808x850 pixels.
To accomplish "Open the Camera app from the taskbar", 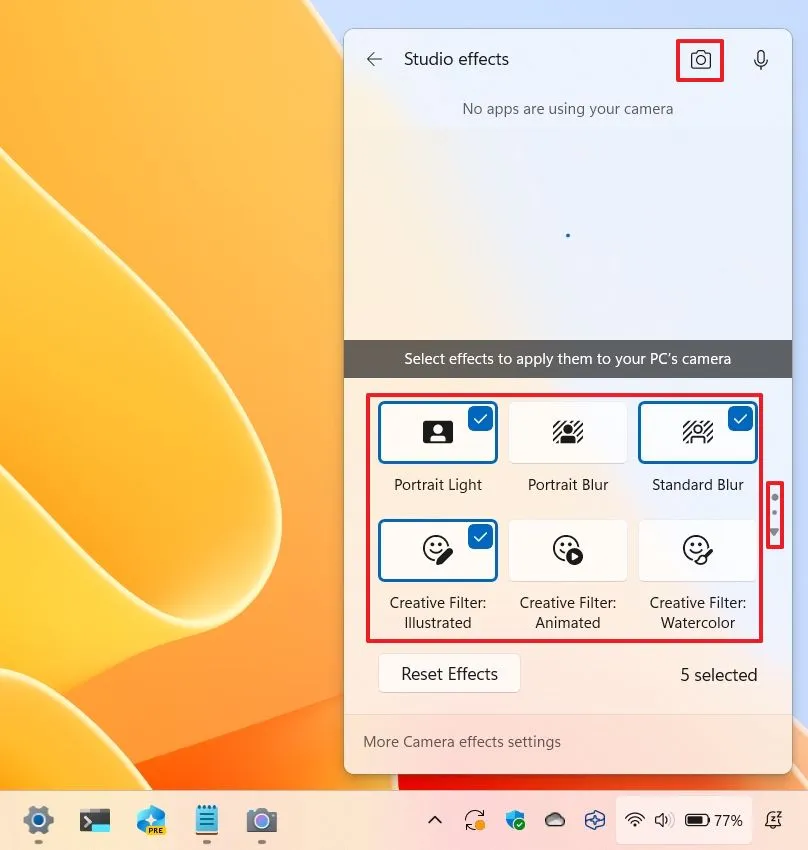I will tap(261, 821).
